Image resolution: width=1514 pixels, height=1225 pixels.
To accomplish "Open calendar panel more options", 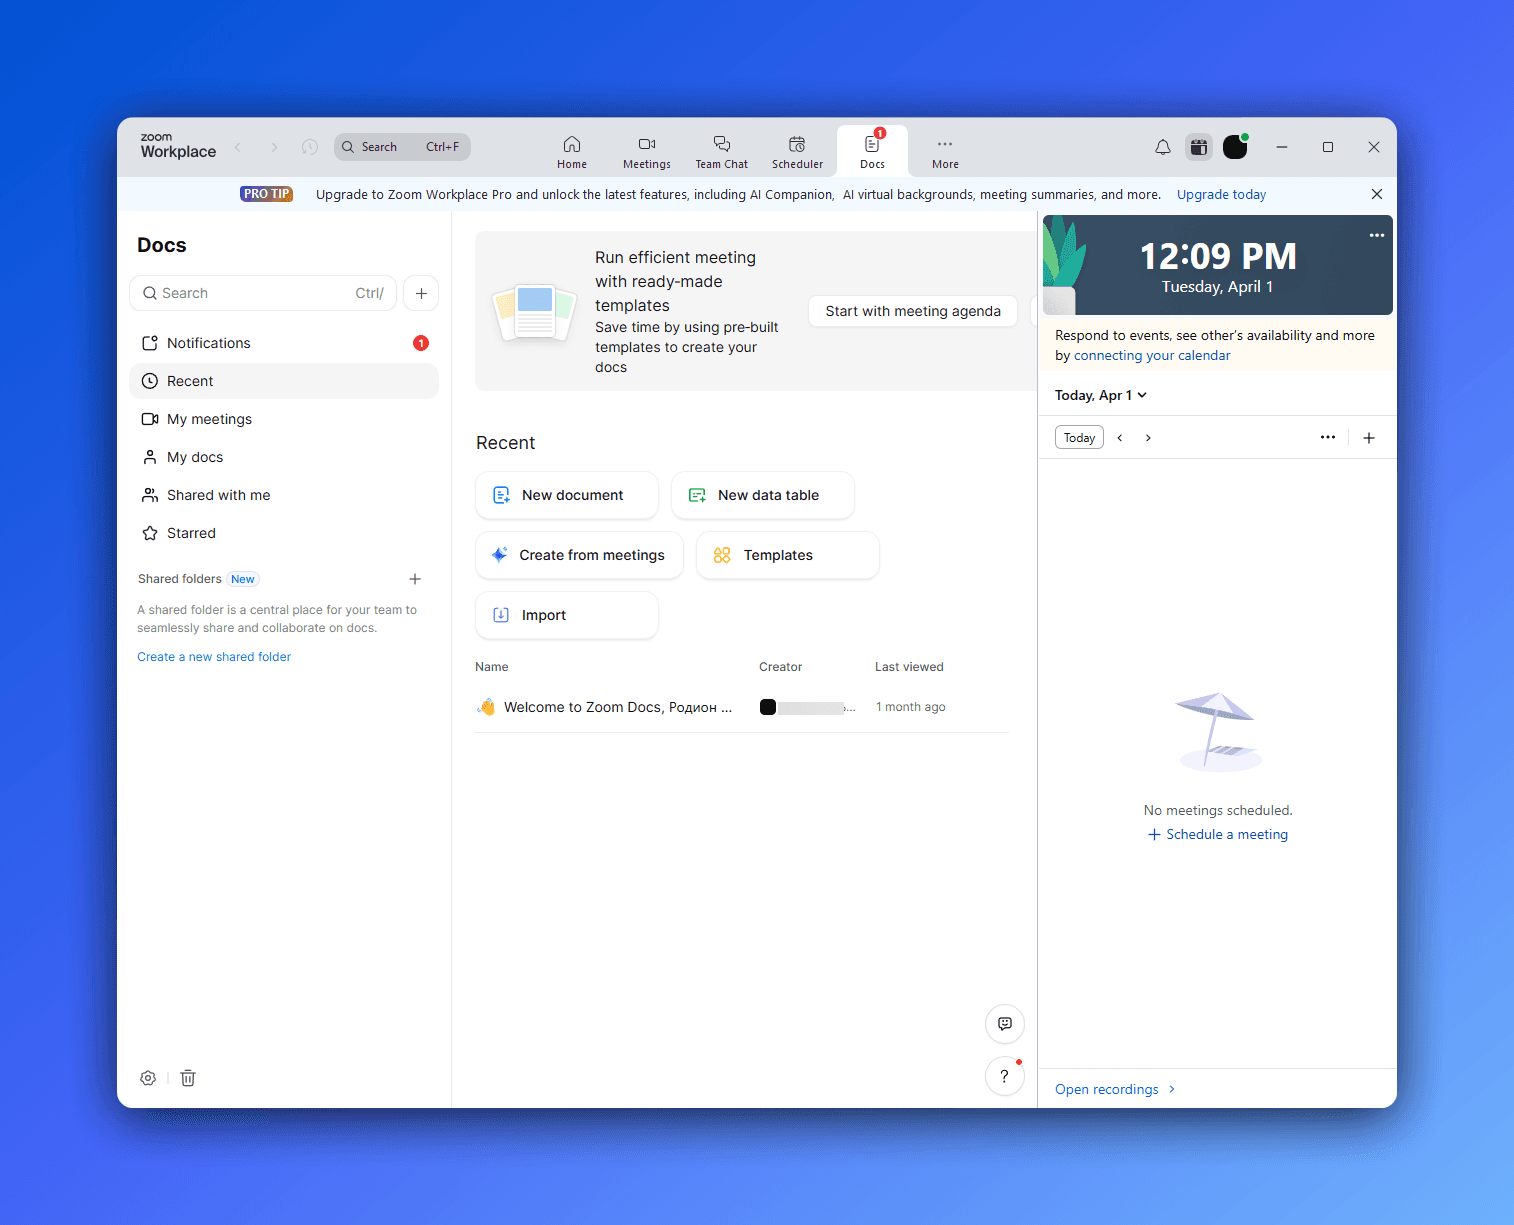I will (1328, 437).
